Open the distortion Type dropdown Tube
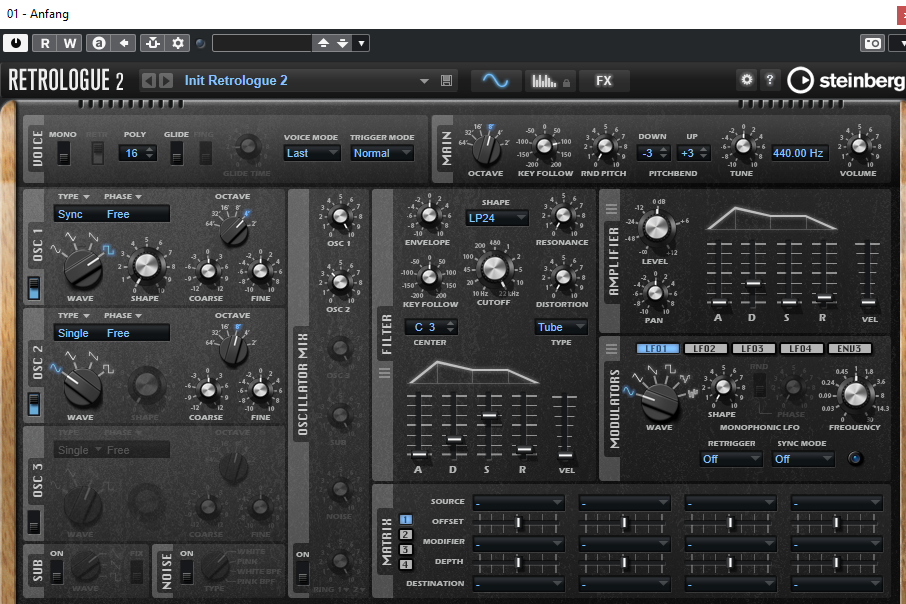This screenshot has width=906, height=604. coord(561,327)
